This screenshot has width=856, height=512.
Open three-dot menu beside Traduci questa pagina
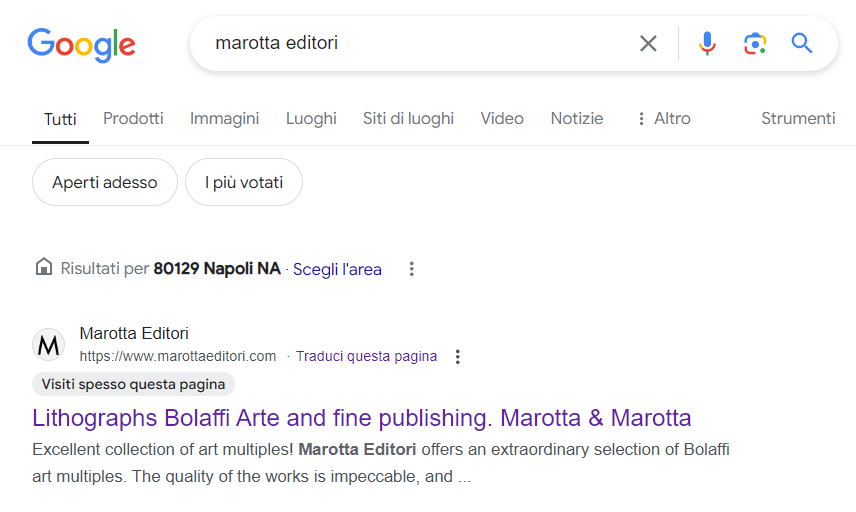(458, 356)
